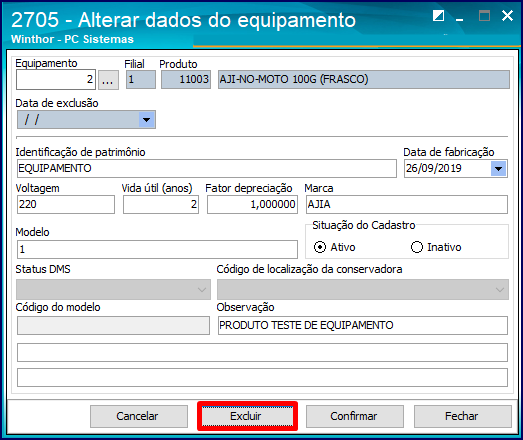Viewport: 523px width, 440px height.
Task: Close the window with X icon
Action: (x=507, y=15)
